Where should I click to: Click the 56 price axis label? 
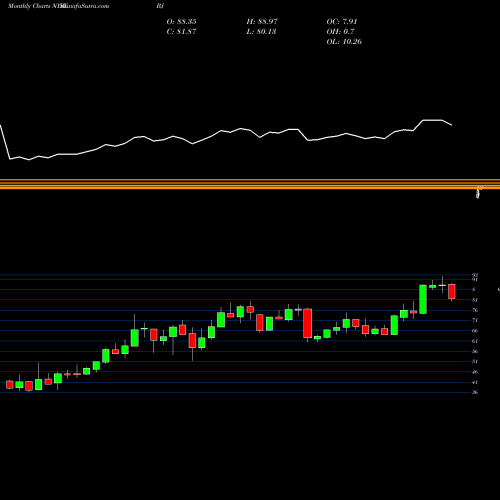point(475,351)
